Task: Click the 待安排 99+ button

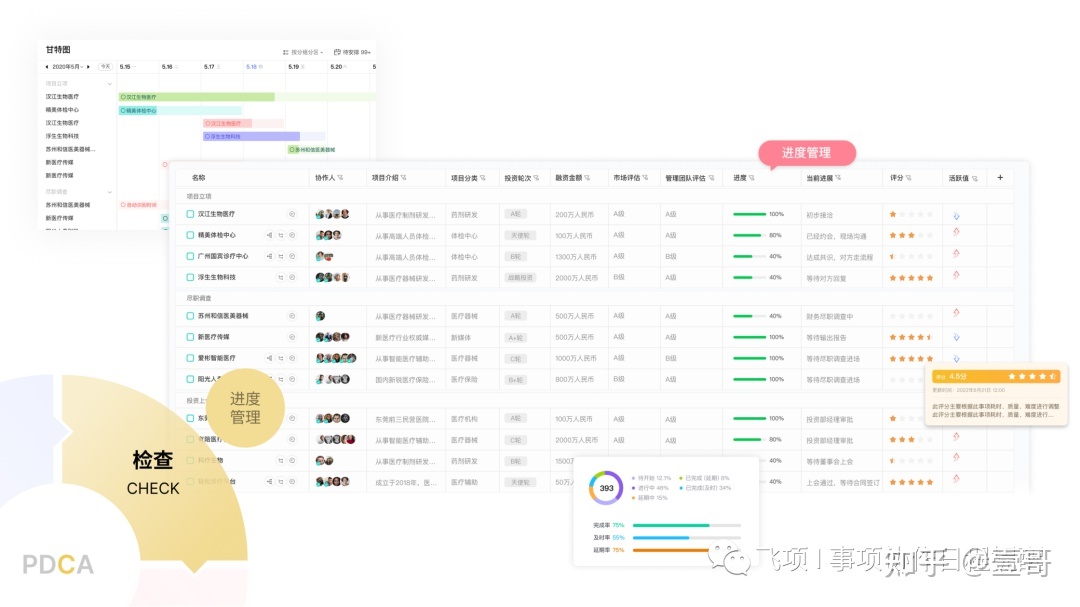Action: point(352,52)
